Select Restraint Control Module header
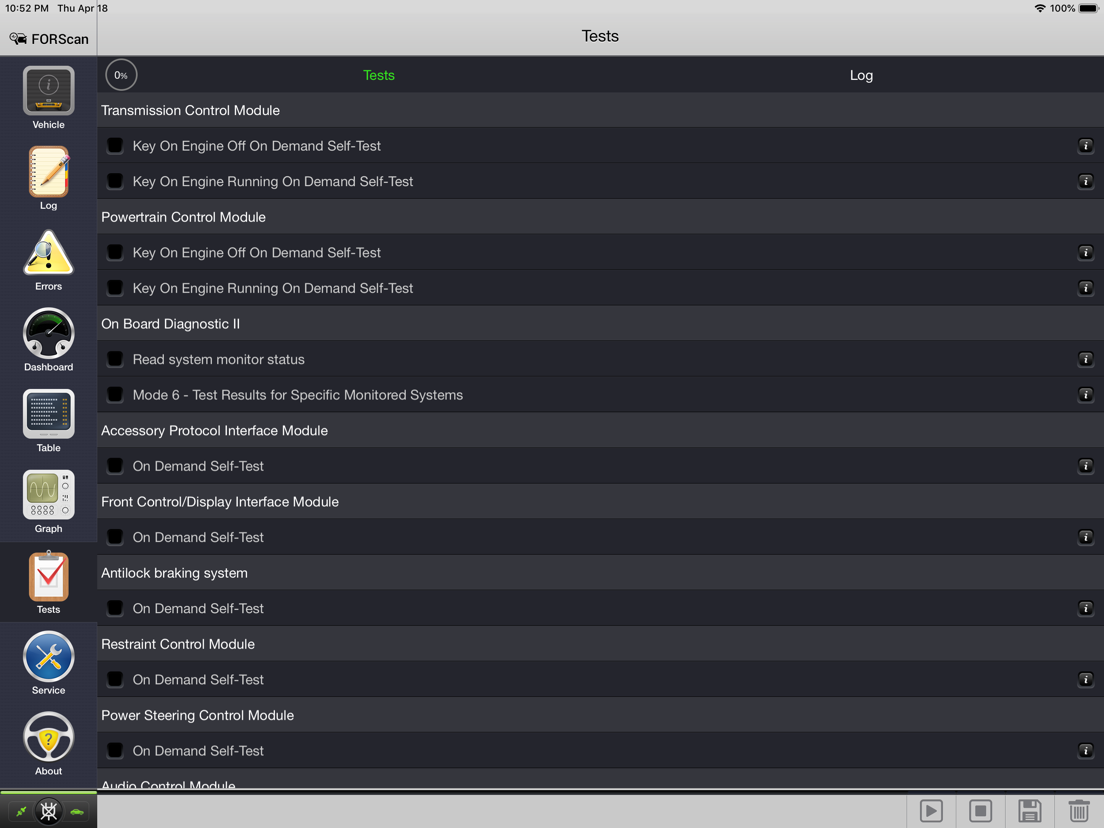This screenshot has width=1104, height=828. (601, 644)
